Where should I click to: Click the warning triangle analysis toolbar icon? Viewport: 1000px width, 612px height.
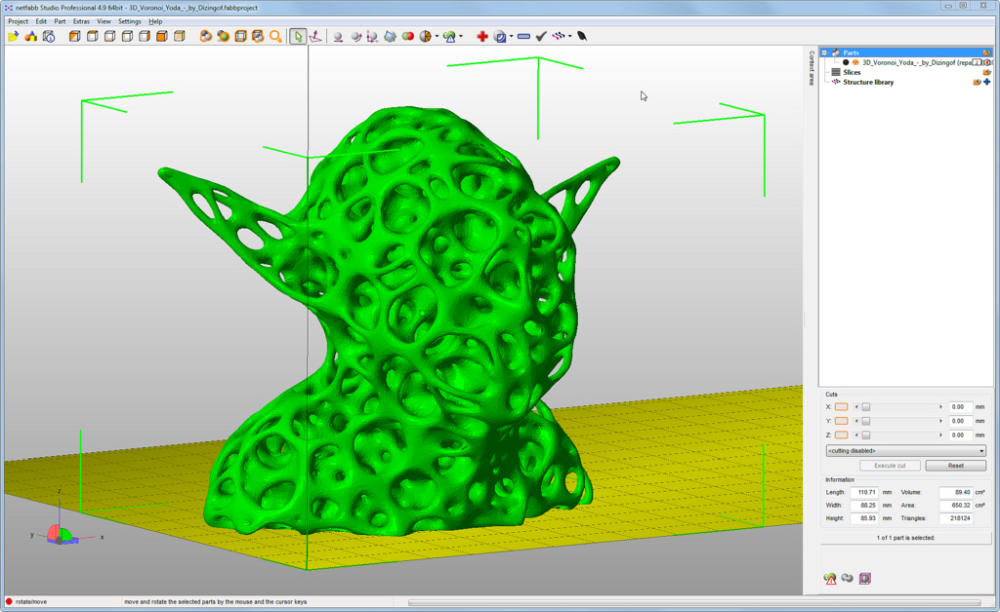point(450,37)
